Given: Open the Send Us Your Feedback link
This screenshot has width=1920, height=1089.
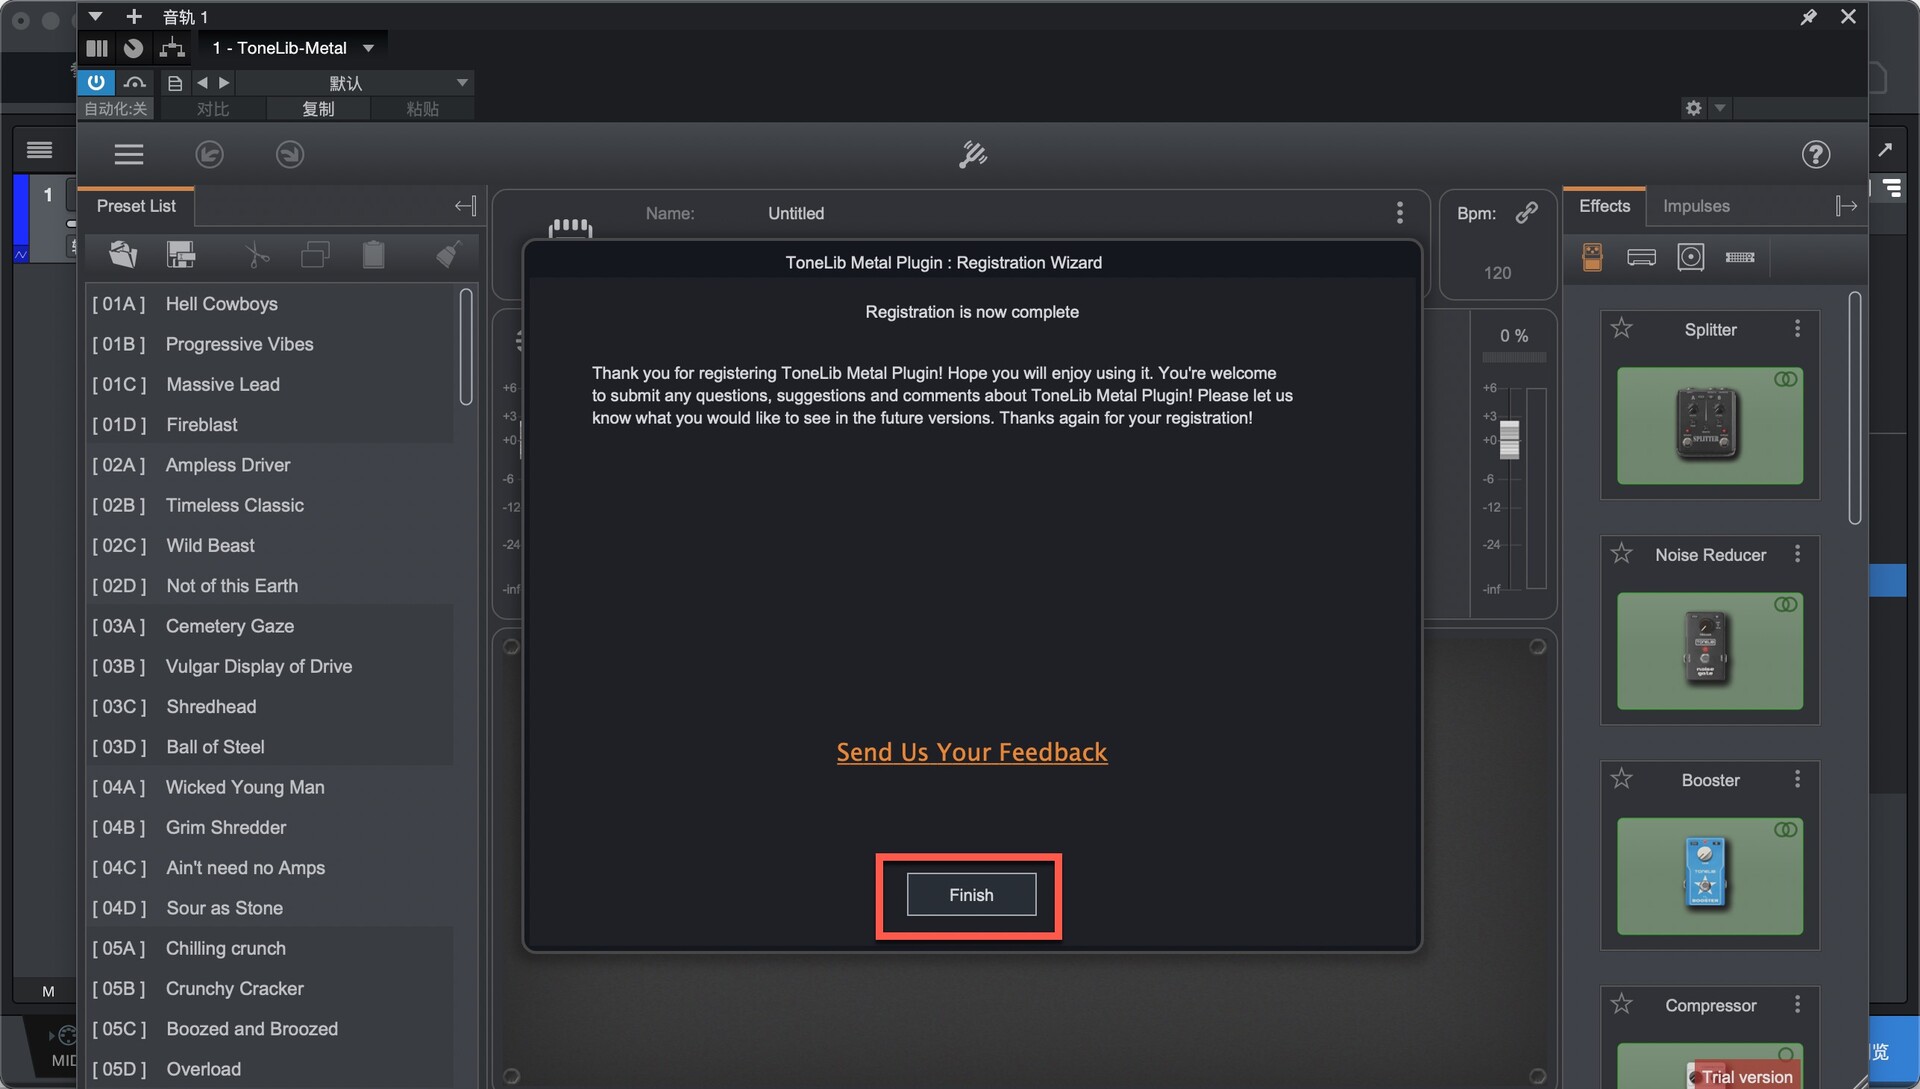Looking at the screenshot, I should point(971,752).
